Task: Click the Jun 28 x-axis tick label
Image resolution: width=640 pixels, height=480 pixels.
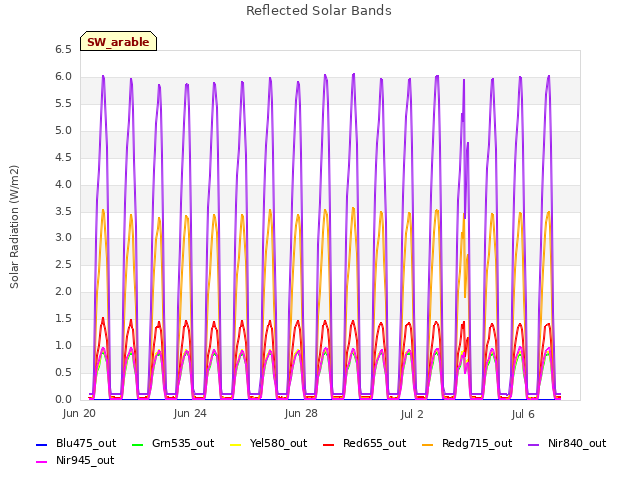Action: pos(301,414)
